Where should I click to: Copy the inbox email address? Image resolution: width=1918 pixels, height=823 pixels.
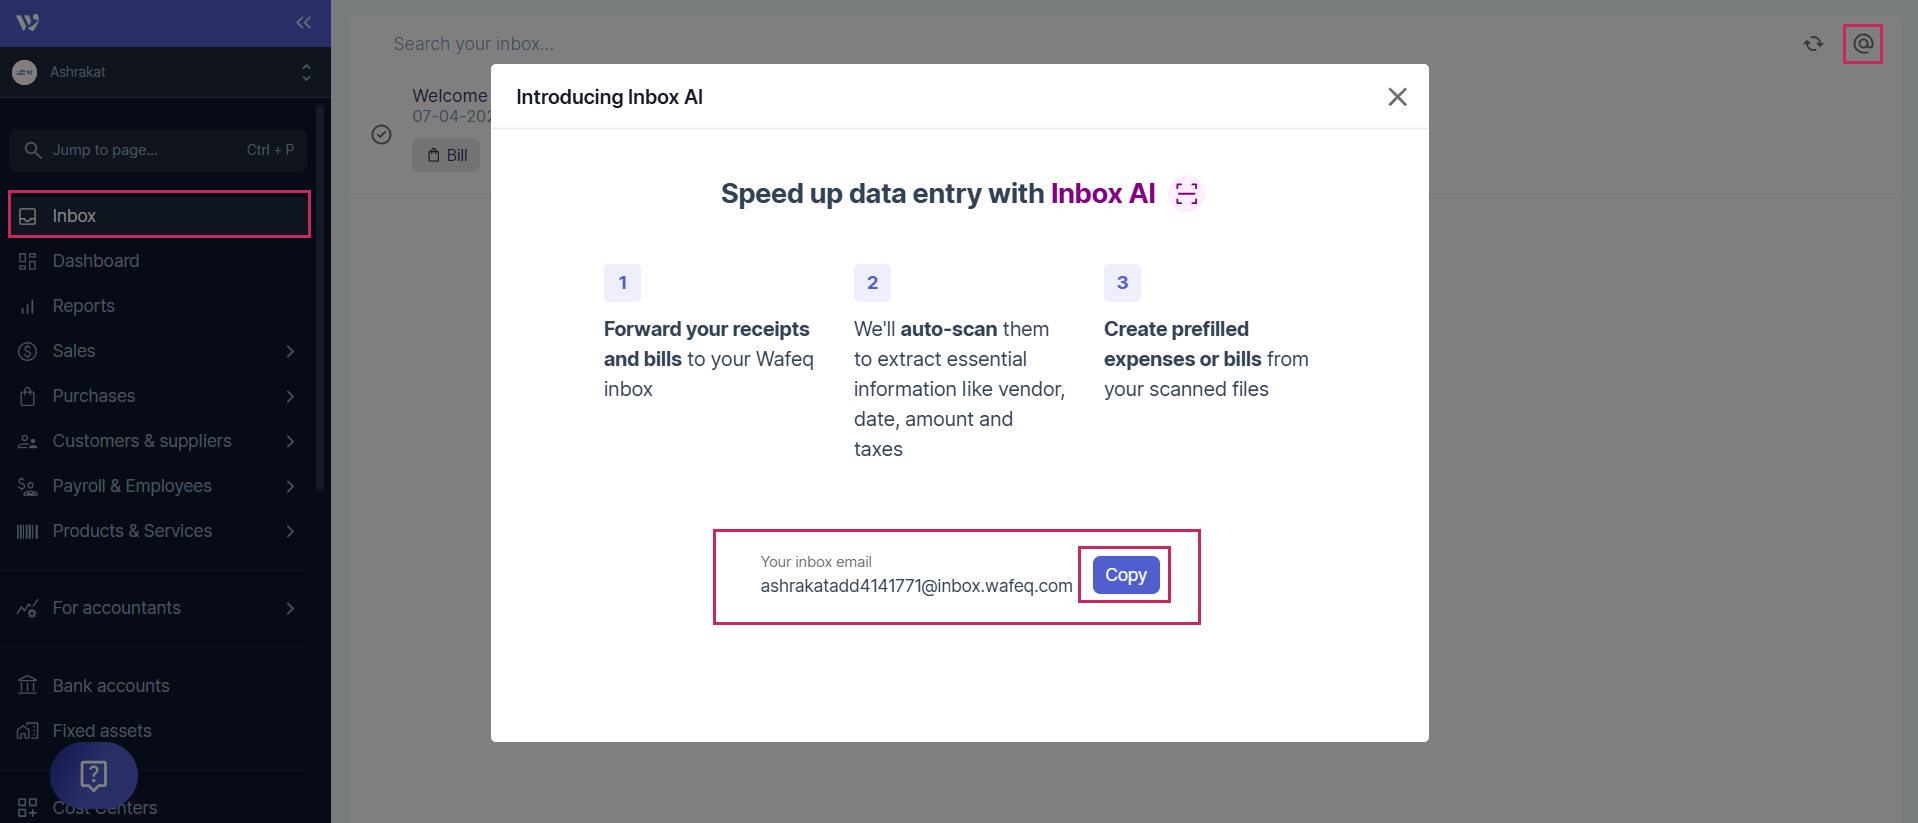coord(1124,575)
